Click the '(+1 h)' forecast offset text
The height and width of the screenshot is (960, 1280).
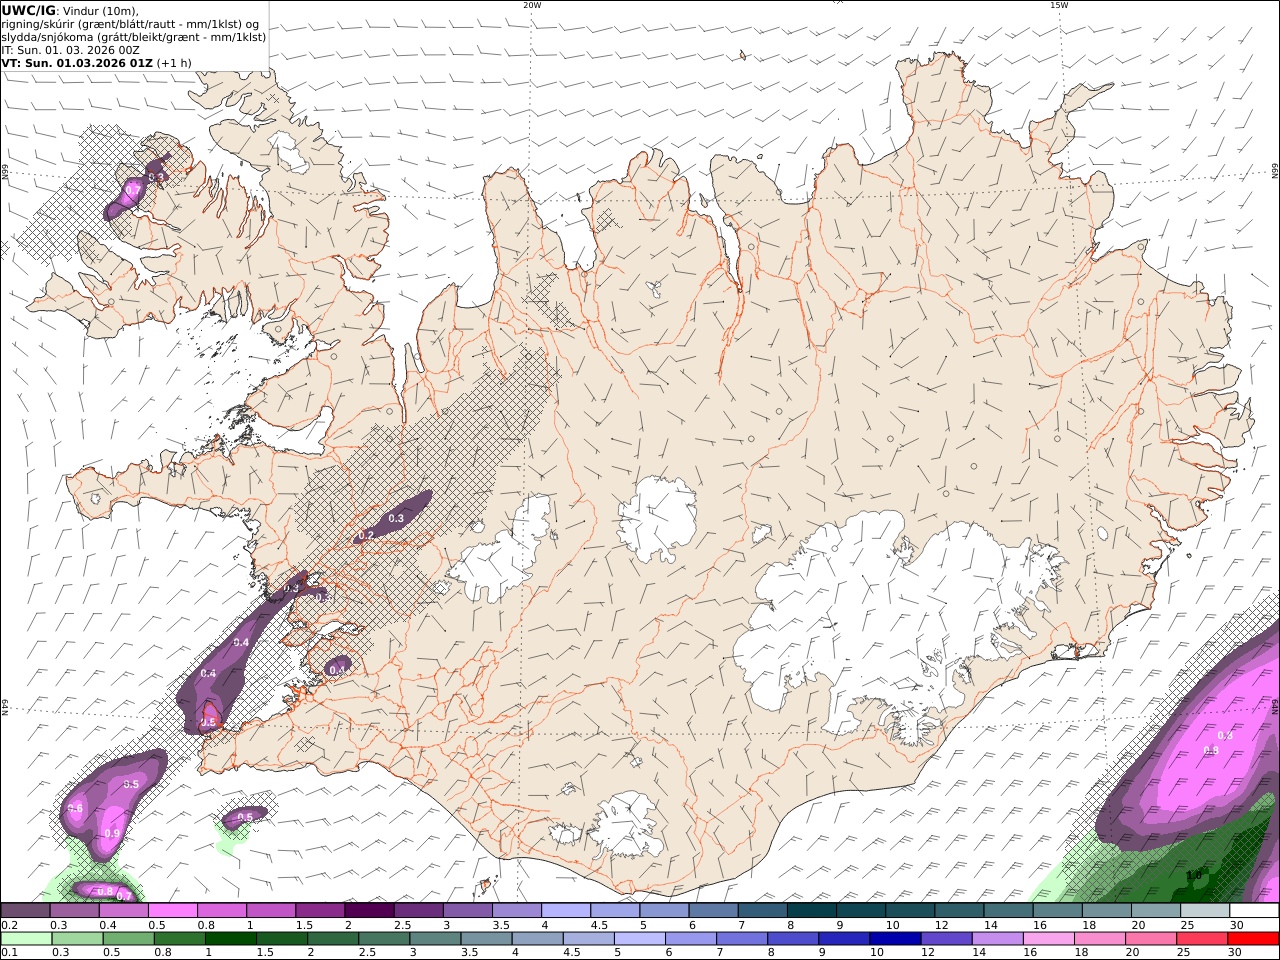[174, 63]
